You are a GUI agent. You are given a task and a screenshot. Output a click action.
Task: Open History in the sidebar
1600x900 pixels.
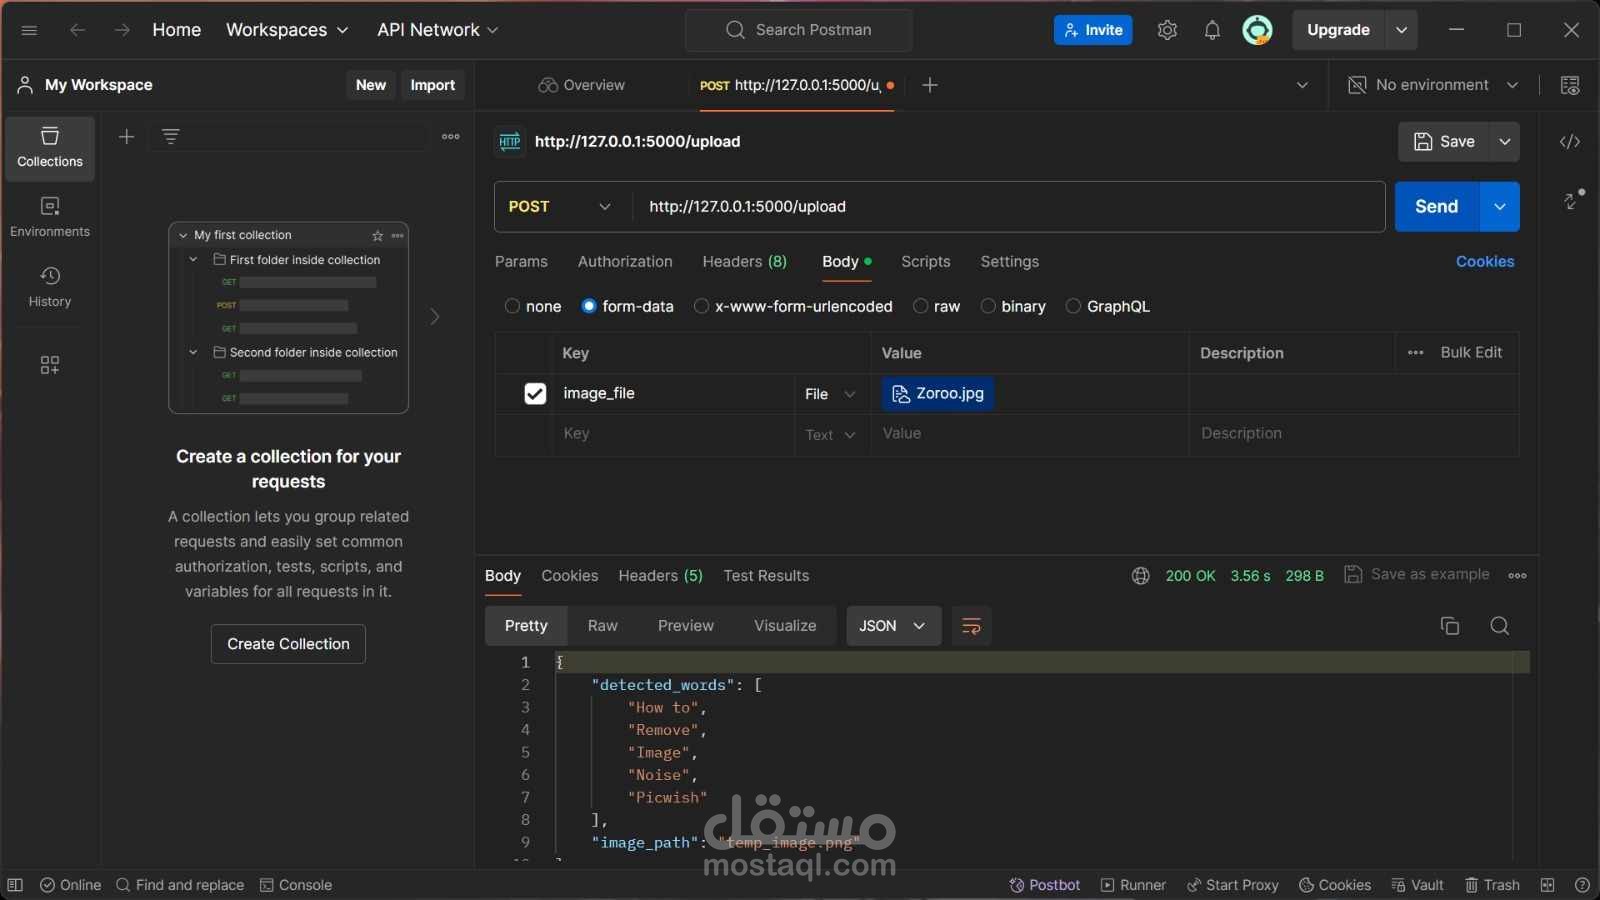click(50, 287)
